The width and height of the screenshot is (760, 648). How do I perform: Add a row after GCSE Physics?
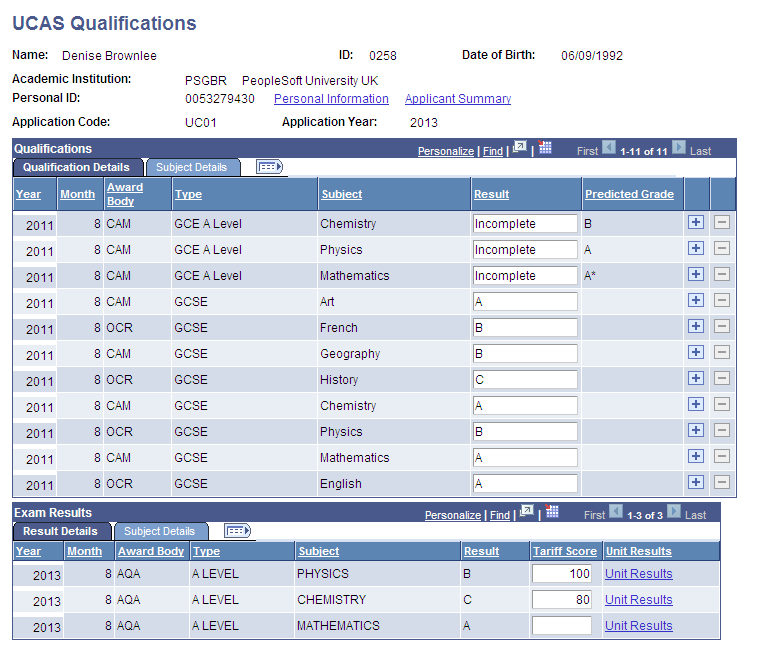point(696,430)
